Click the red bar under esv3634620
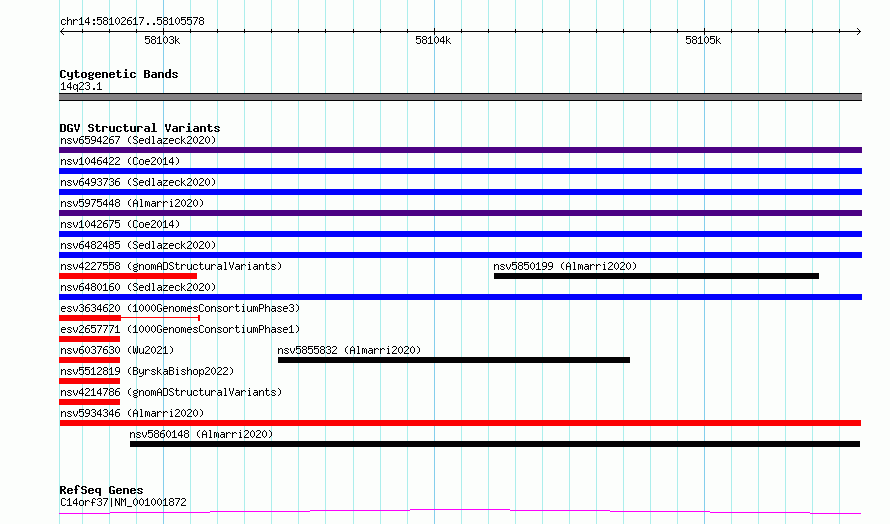 click(90, 318)
